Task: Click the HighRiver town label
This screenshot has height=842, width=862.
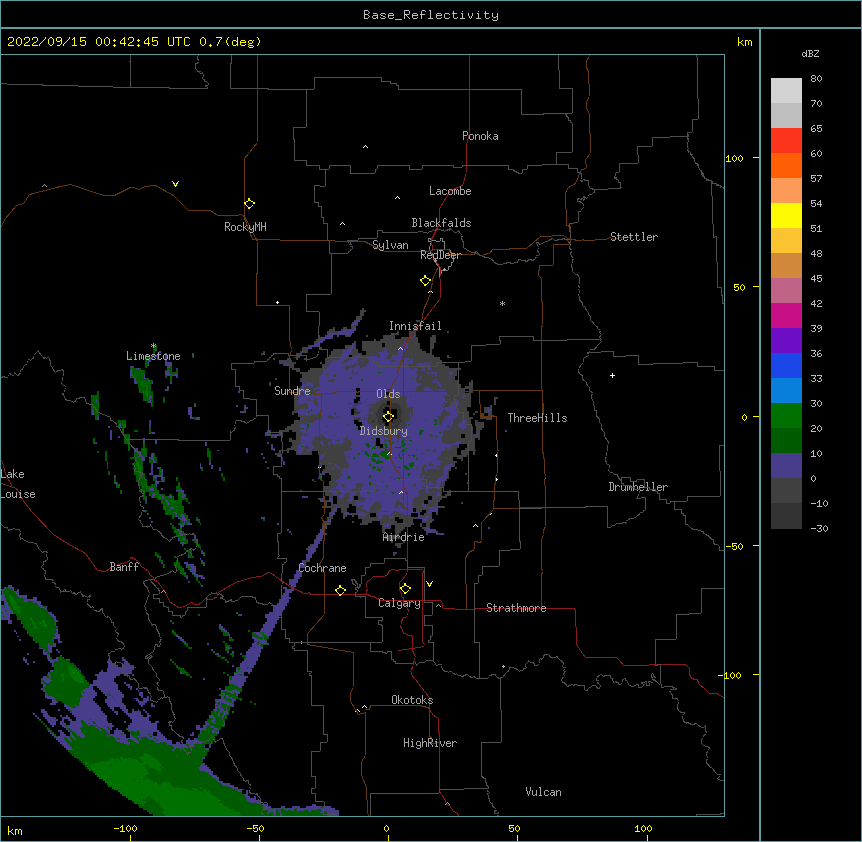Action: [x=430, y=743]
